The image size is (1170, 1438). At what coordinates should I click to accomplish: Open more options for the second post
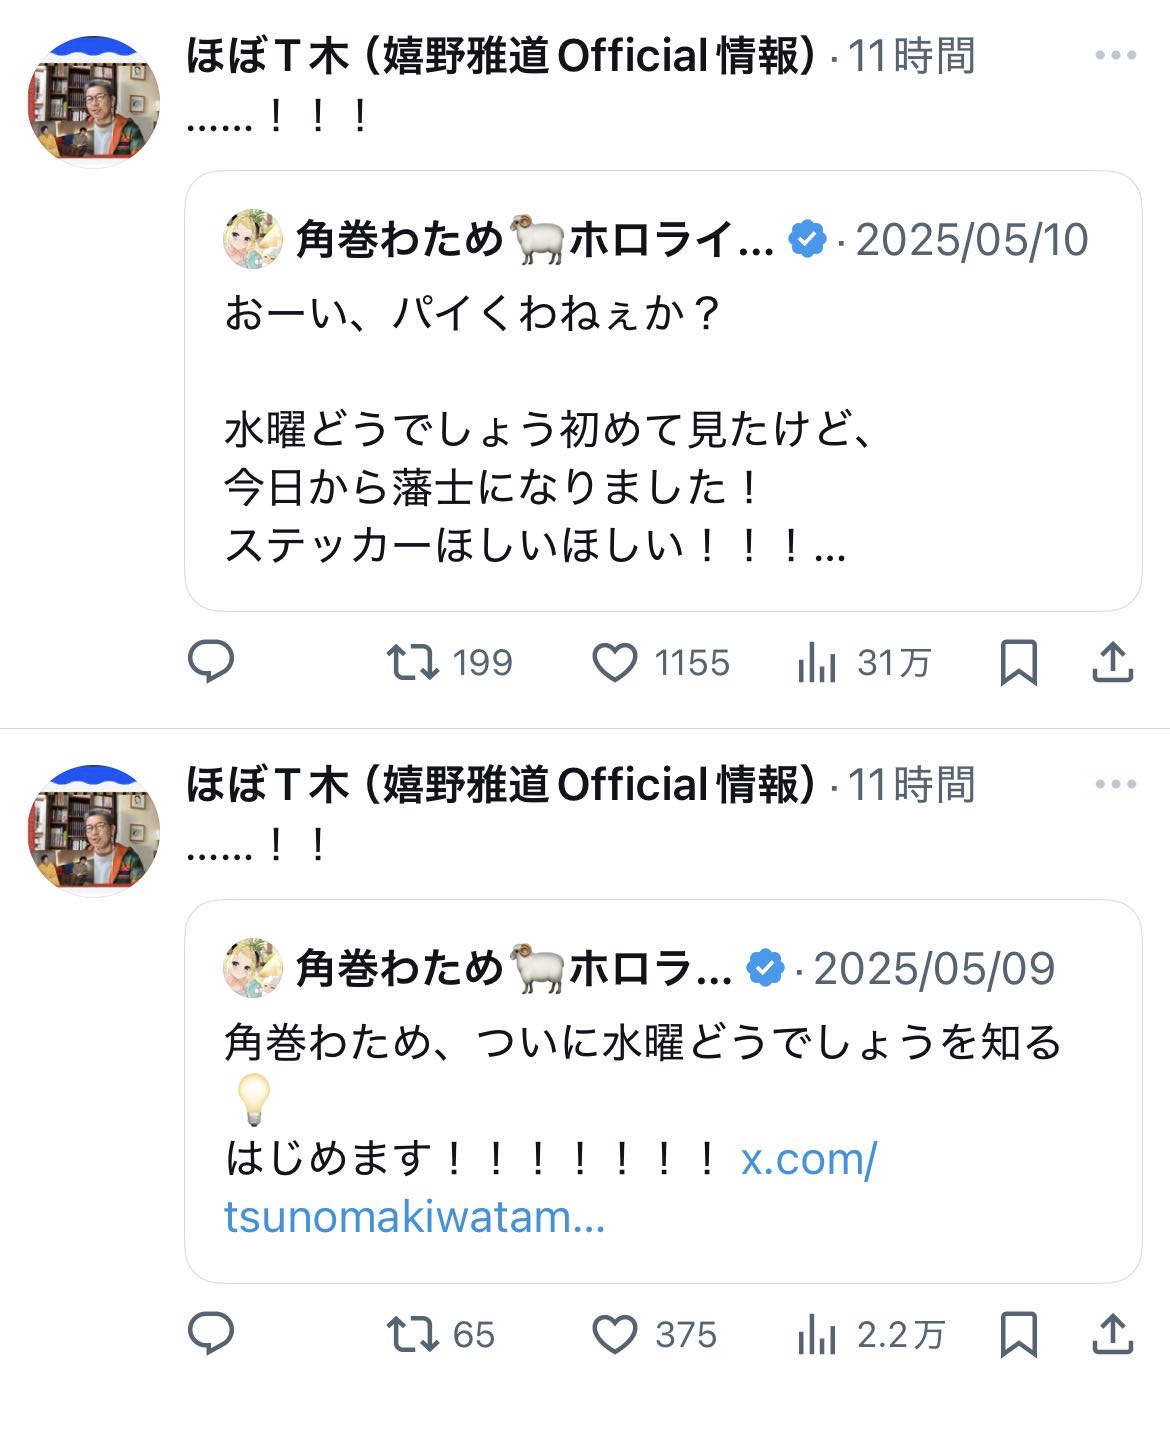1115,785
